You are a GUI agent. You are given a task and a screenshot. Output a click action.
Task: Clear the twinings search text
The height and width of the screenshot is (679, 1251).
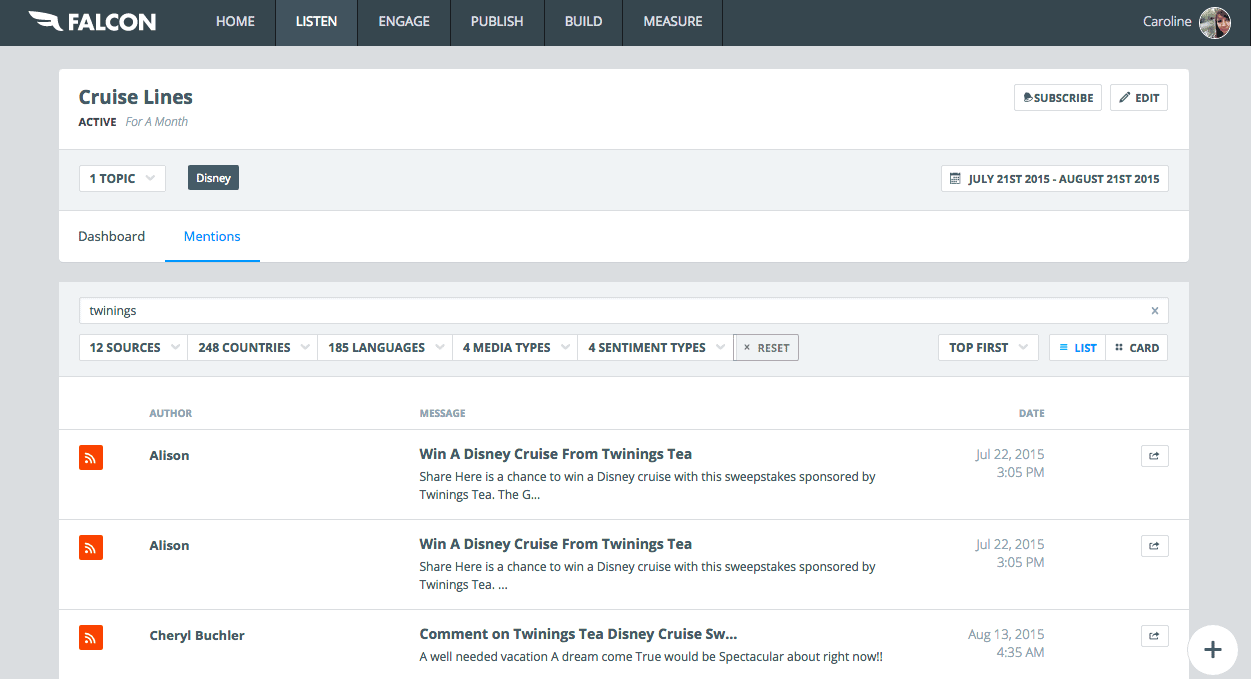(1155, 311)
